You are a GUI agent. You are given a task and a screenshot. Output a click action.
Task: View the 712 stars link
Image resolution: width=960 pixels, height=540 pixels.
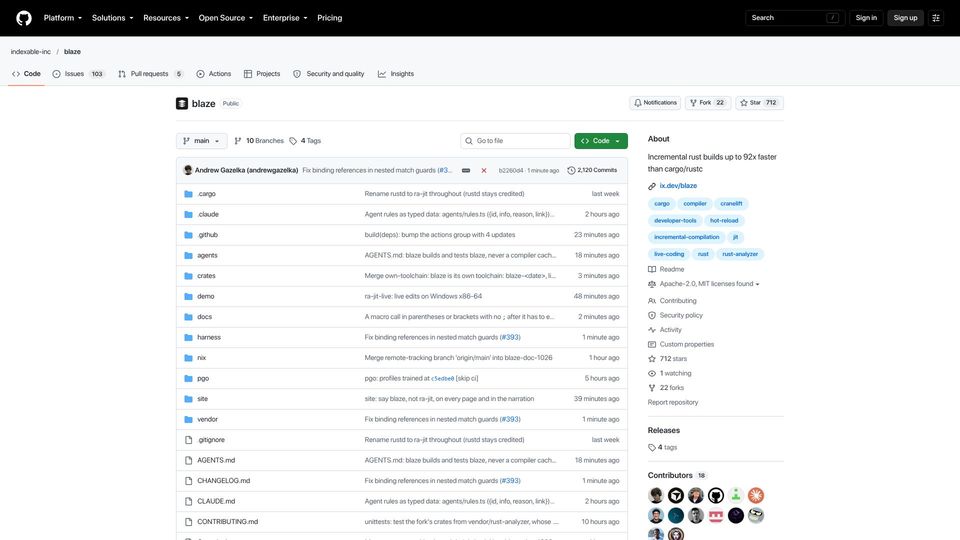coord(667,359)
